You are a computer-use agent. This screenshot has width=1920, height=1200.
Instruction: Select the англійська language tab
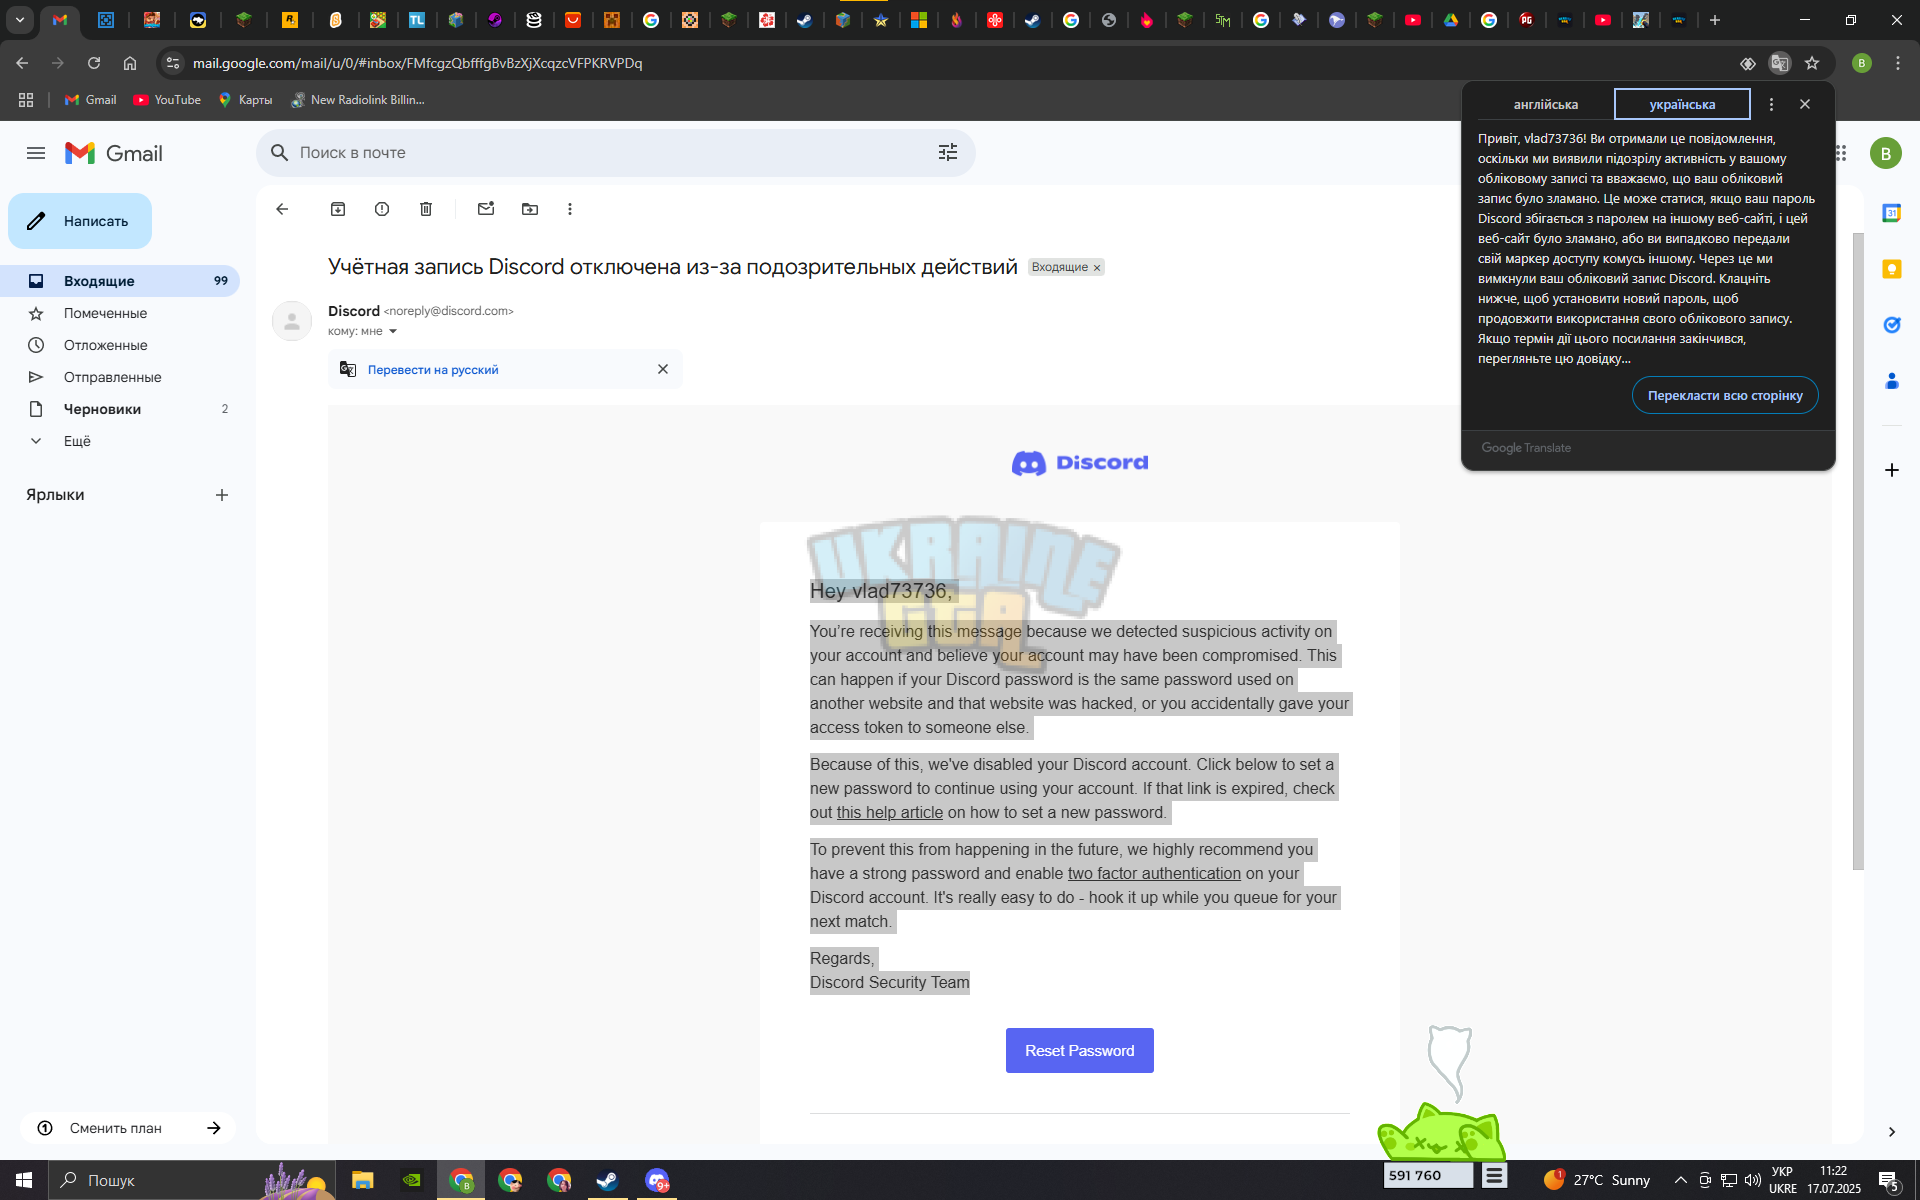(x=1545, y=104)
